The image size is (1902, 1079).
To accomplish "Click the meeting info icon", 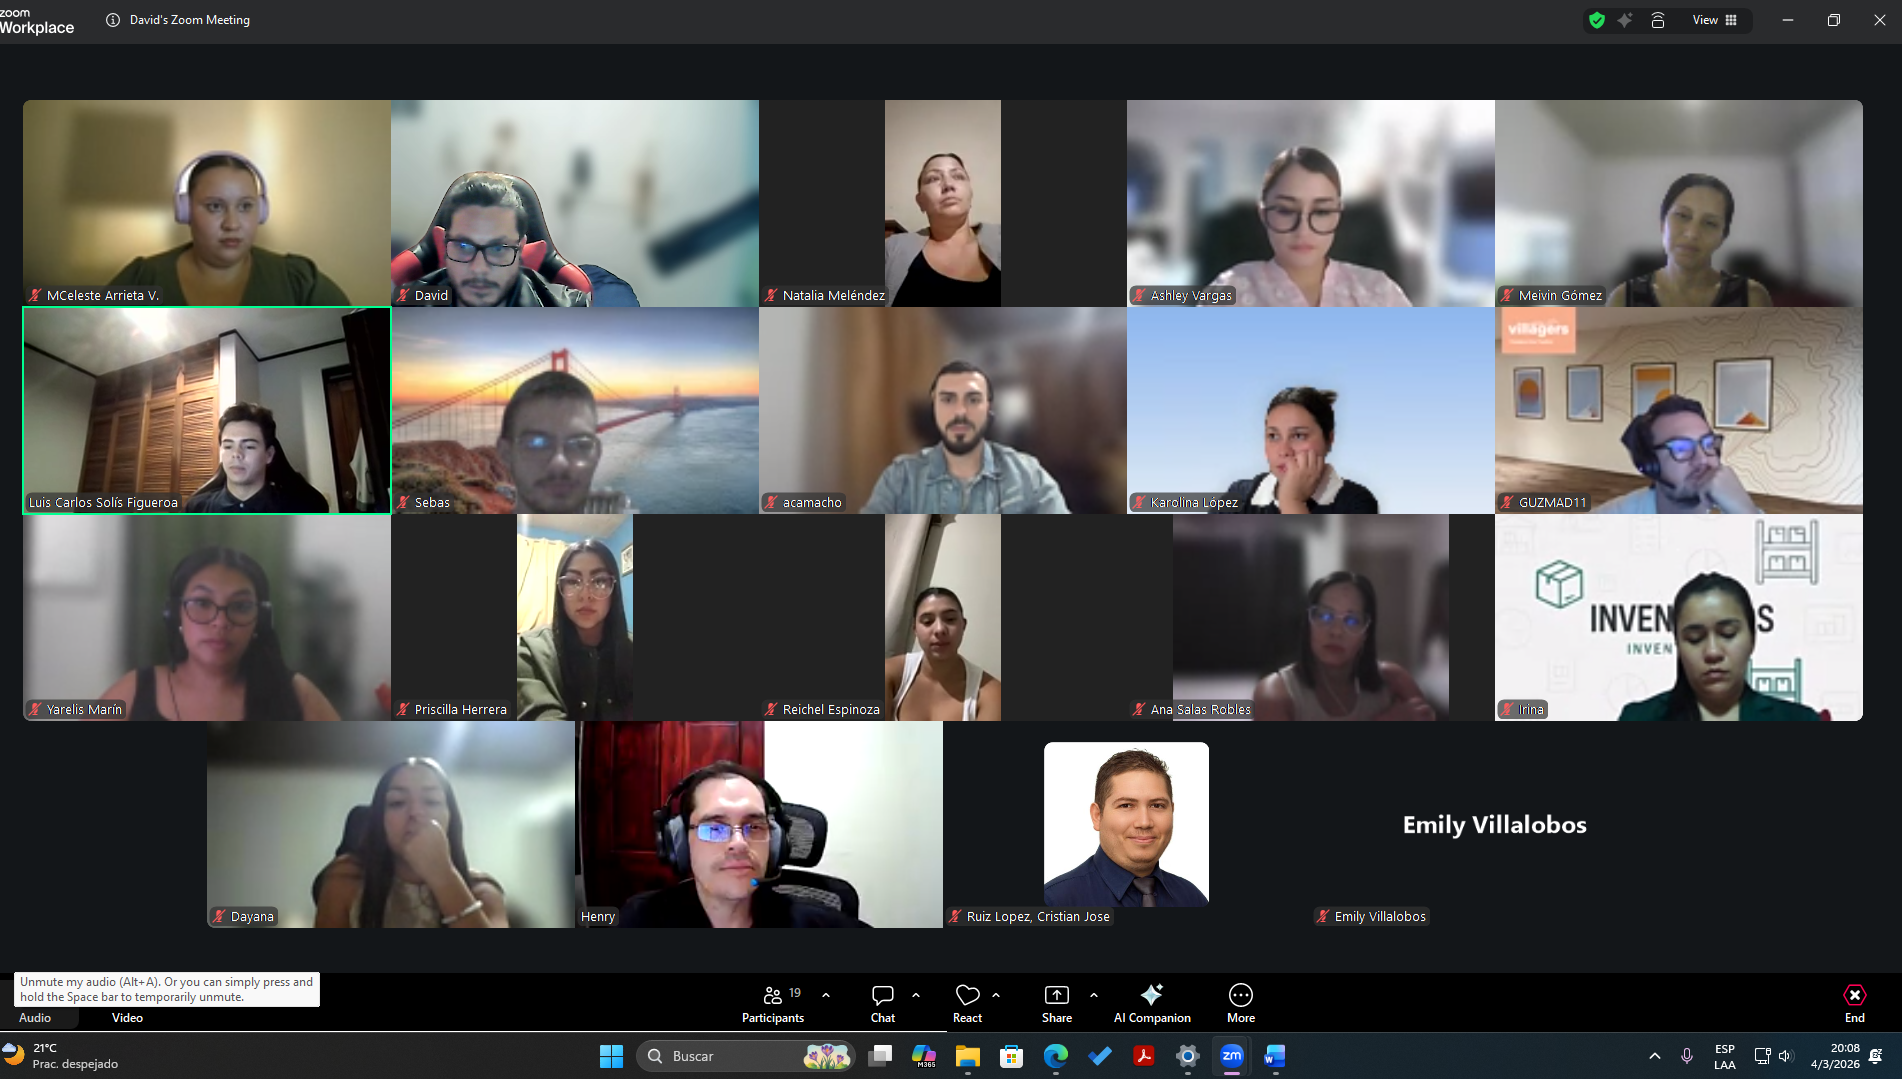I will click(113, 20).
